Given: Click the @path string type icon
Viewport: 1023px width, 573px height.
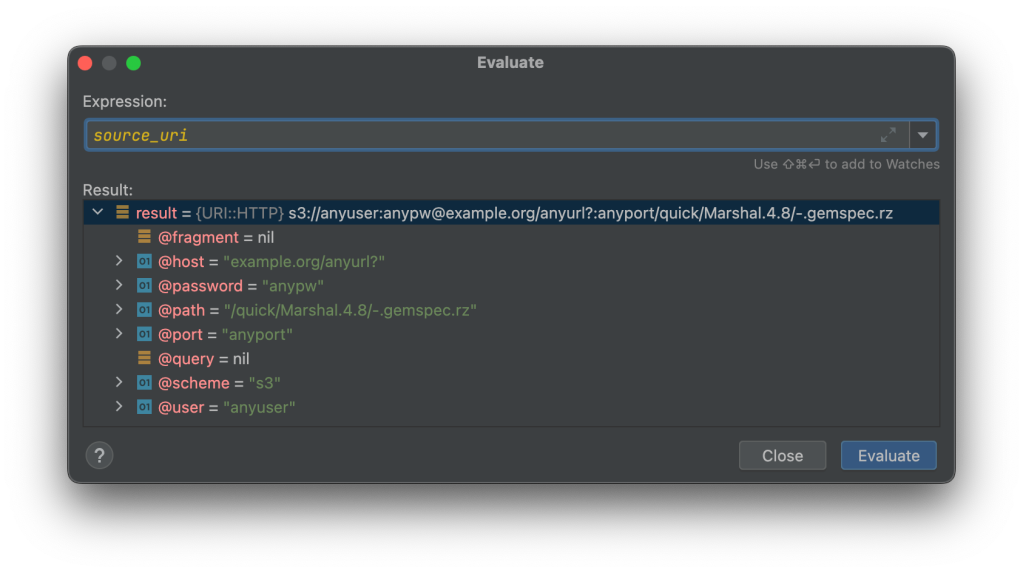Looking at the screenshot, I should [x=144, y=310].
